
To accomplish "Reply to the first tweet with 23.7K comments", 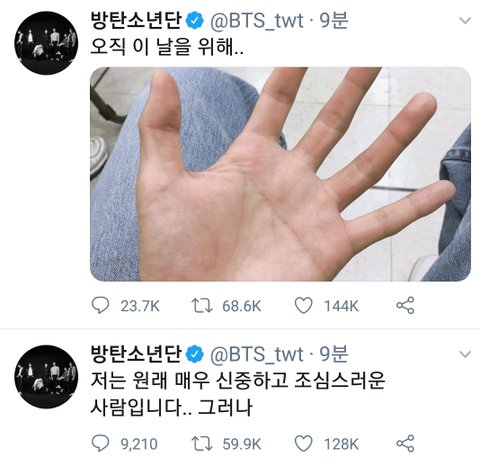I will [100, 305].
